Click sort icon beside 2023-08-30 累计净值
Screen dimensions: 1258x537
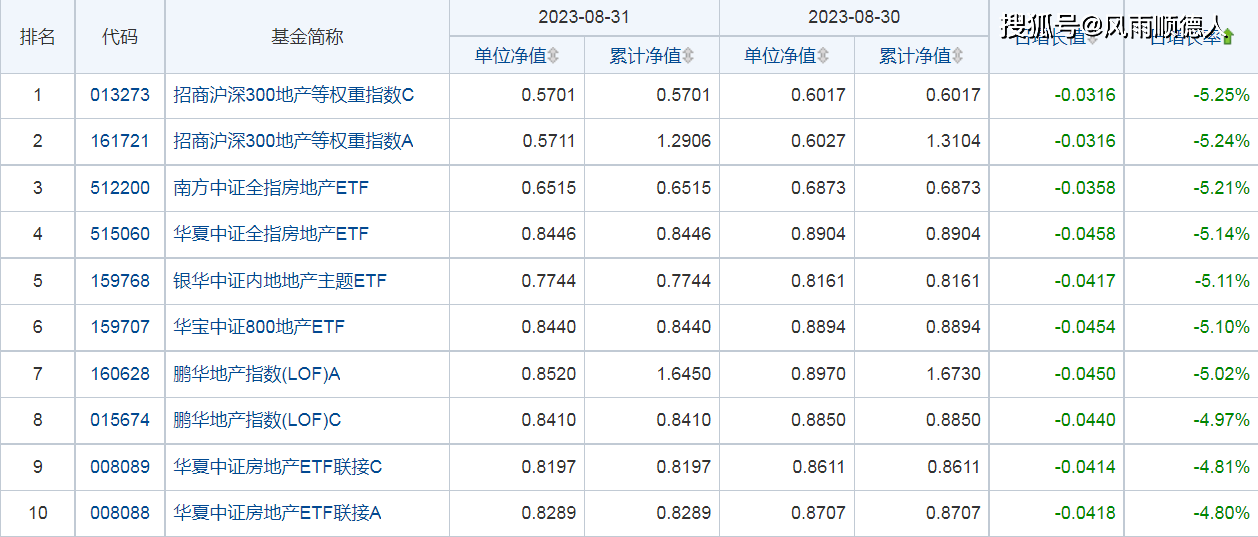pyautogui.click(x=958, y=56)
